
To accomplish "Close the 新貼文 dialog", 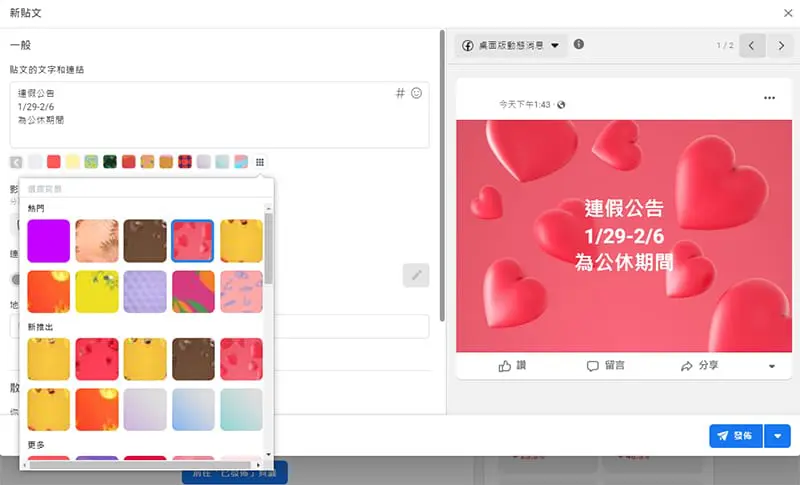I will coord(788,13).
